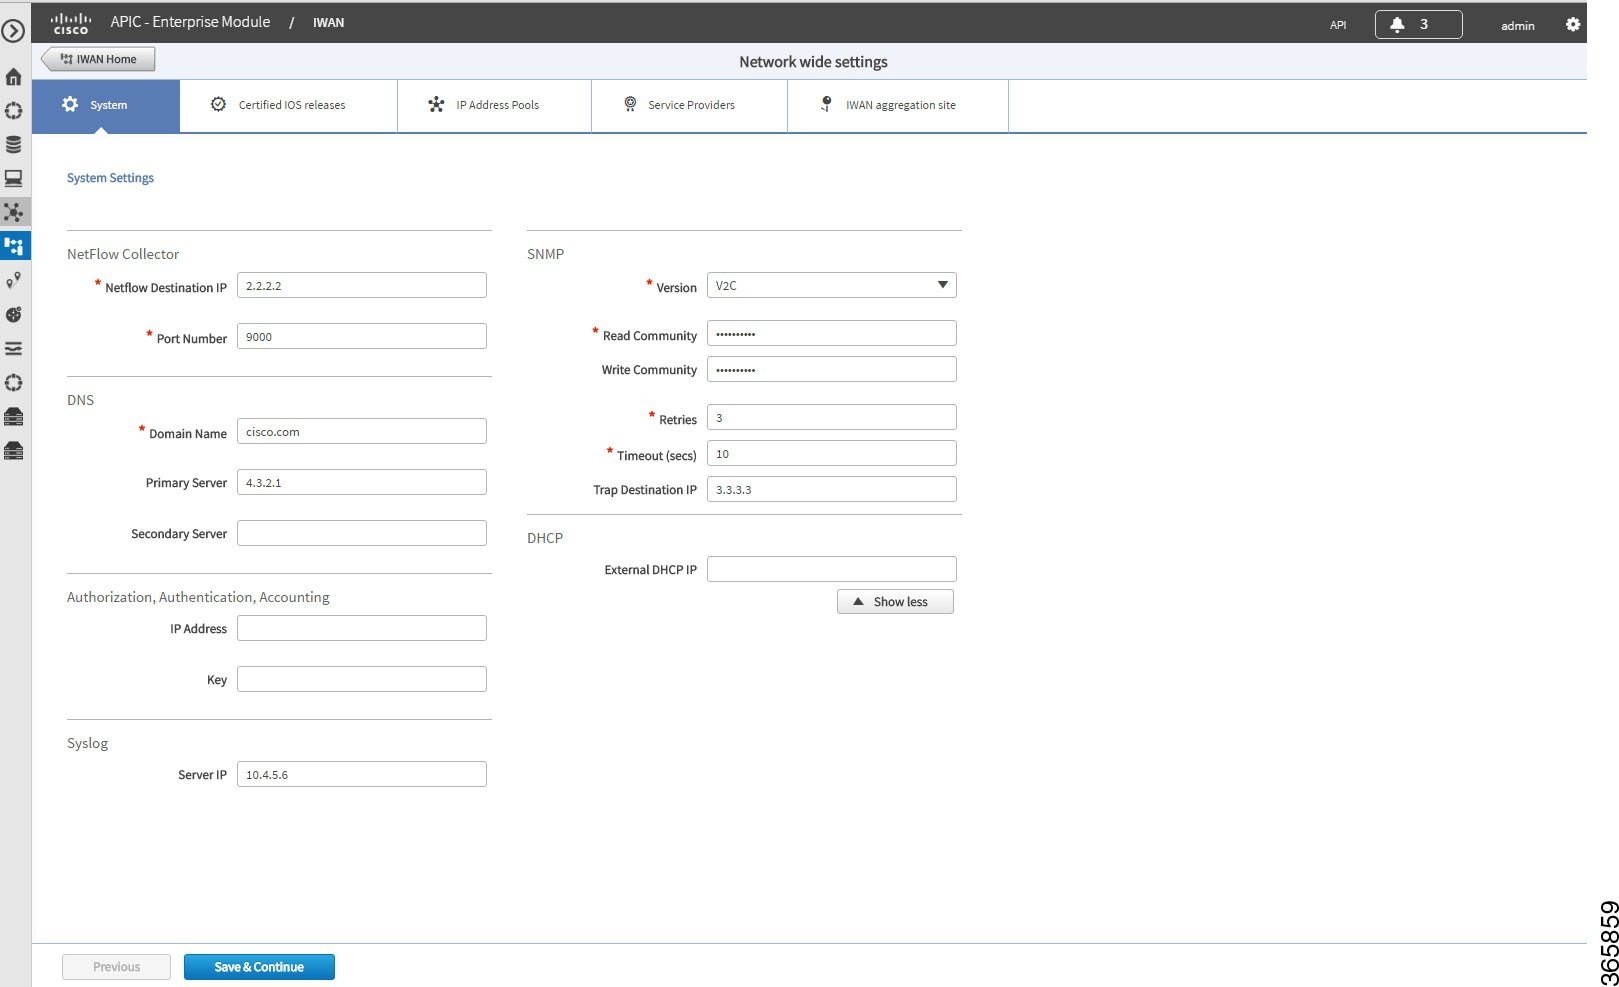Image resolution: width=1619 pixels, height=987 pixels.
Task: Open the wavy lines icon in the sidebar
Action: click(x=13, y=348)
